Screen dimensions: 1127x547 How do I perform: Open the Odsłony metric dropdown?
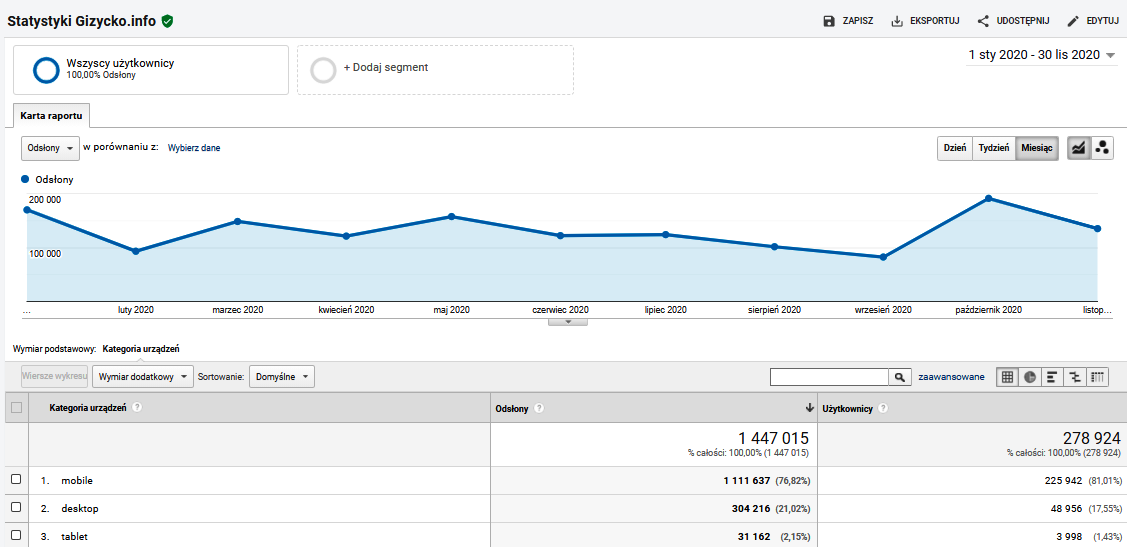click(x=50, y=148)
